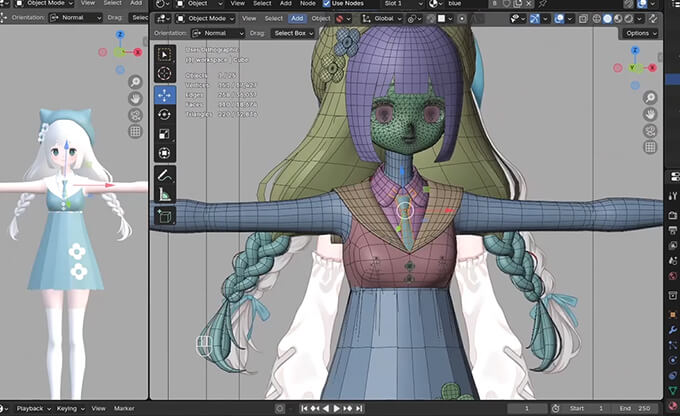Choose the Move tool in toolbar
This screenshot has width=680, height=416.
(164, 95)
